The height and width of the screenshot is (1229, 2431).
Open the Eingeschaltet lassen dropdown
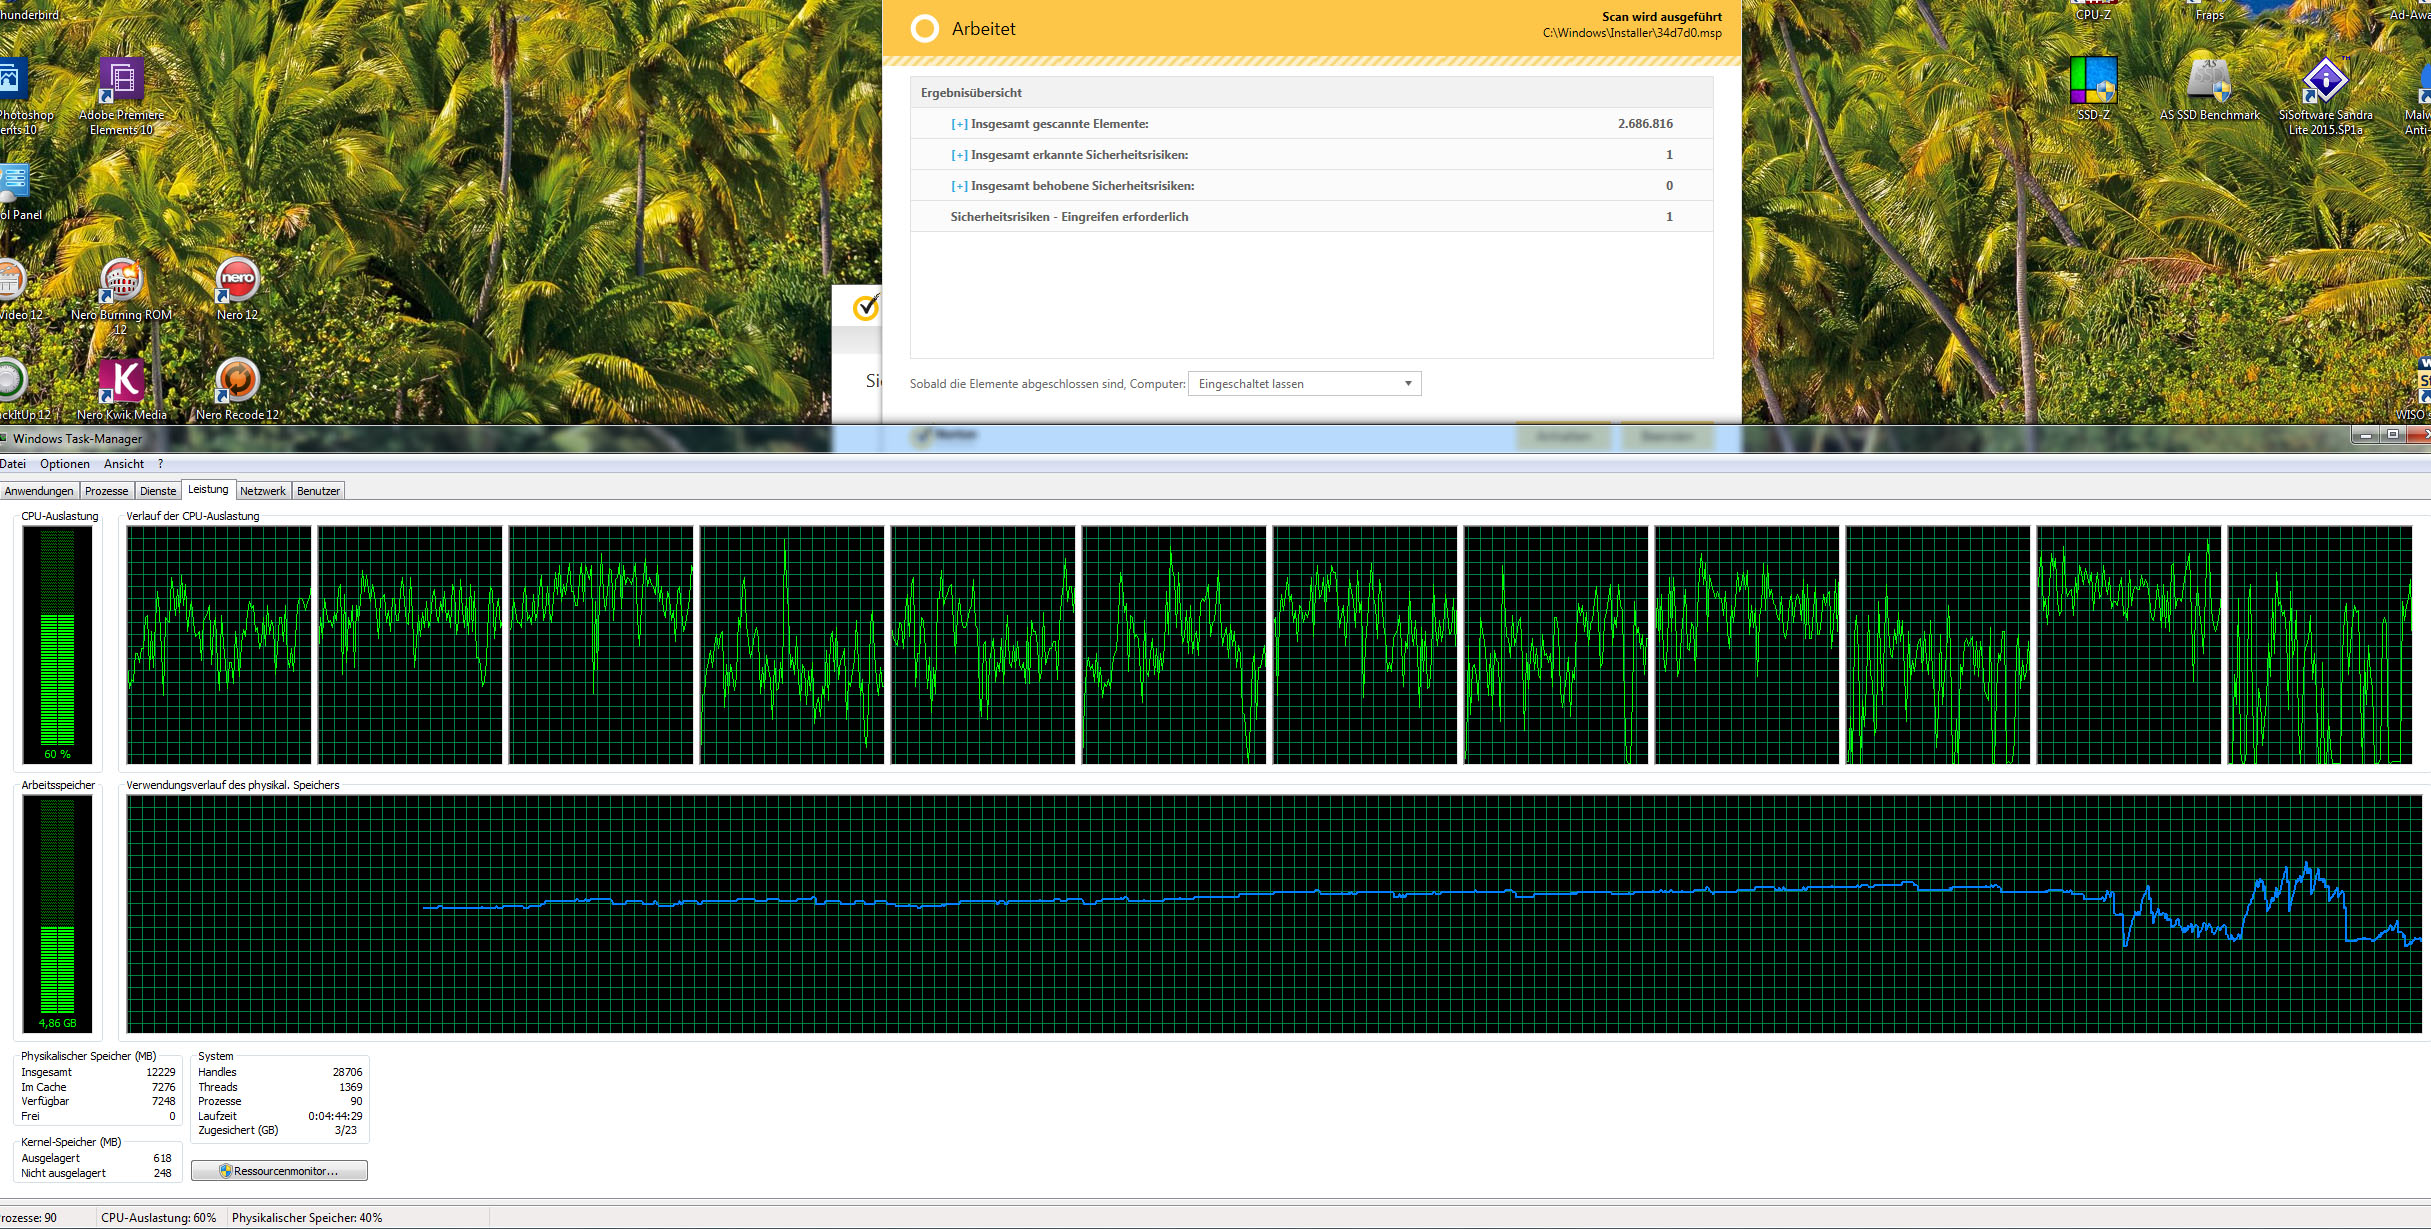(x=1304, y=384)
